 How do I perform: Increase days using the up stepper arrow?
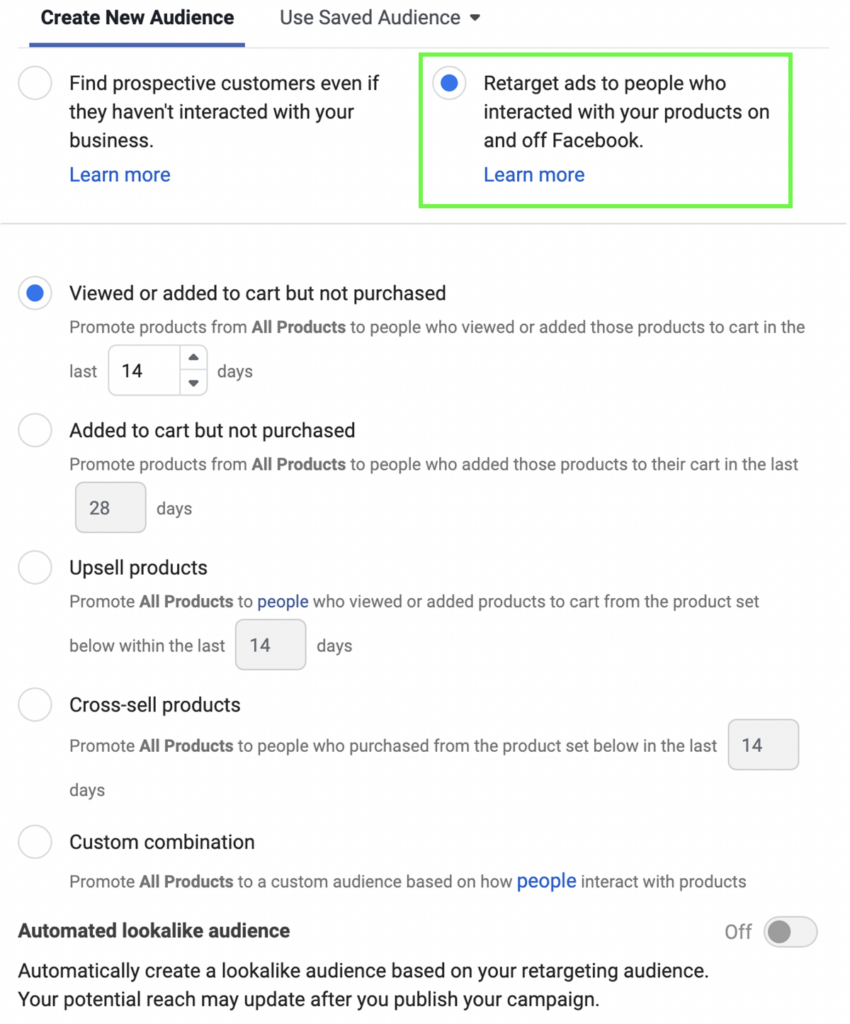[193, 358]
